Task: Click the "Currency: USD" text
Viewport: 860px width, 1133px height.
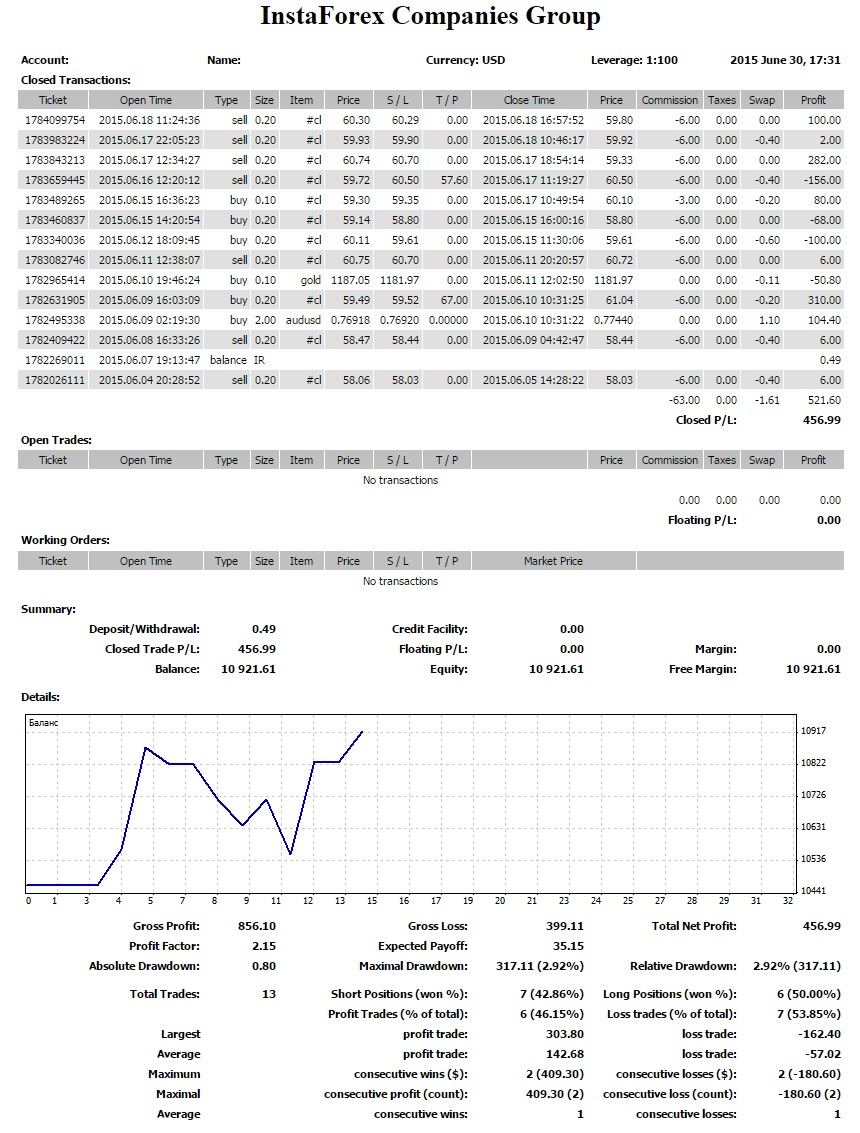Action: pos(465,60)
